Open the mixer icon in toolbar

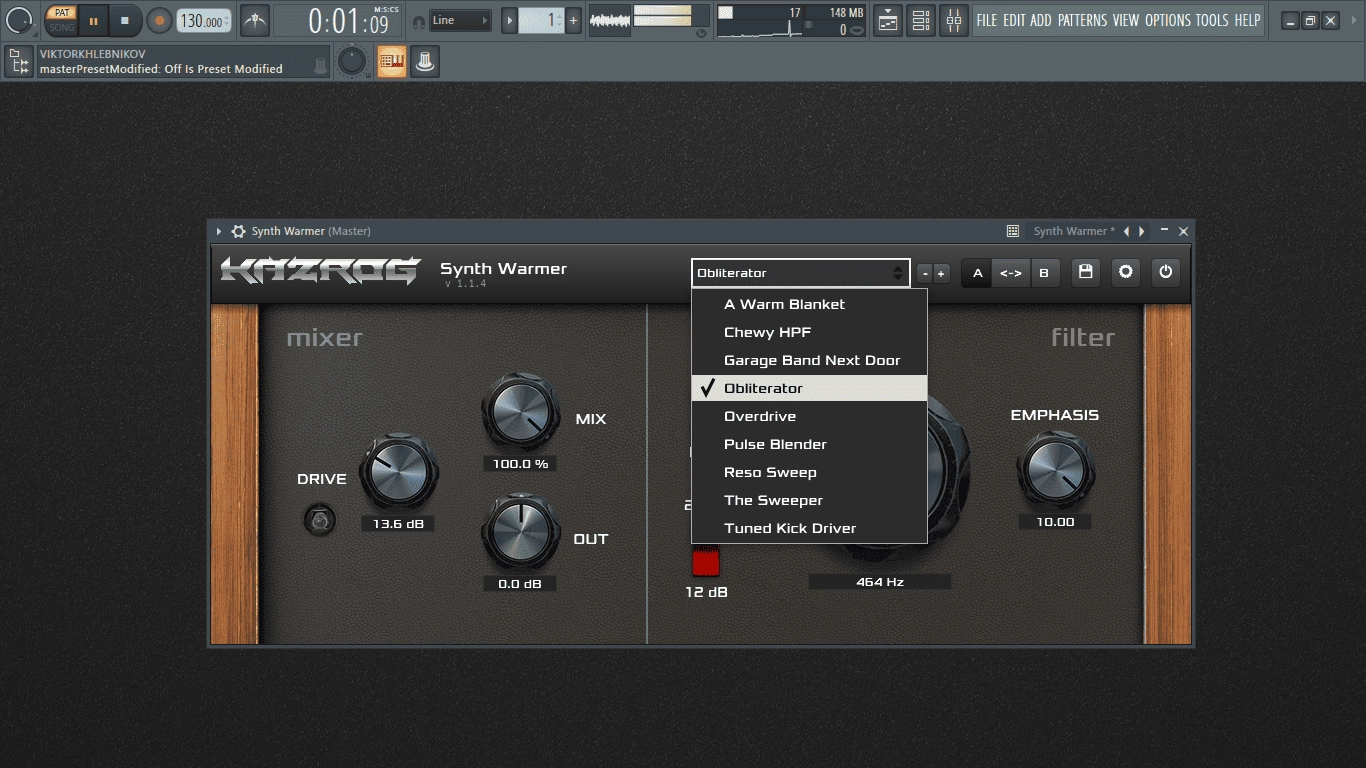click(x=954, y=20)
